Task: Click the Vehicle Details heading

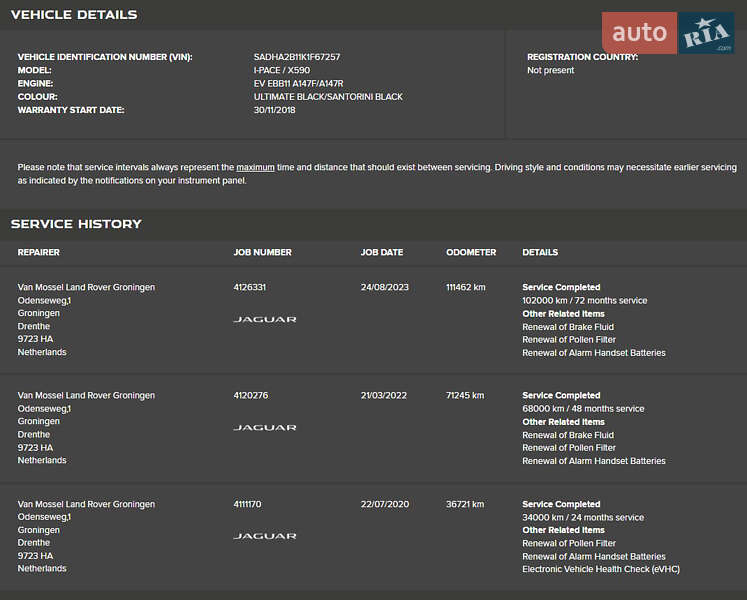Action: coord(74,15)
